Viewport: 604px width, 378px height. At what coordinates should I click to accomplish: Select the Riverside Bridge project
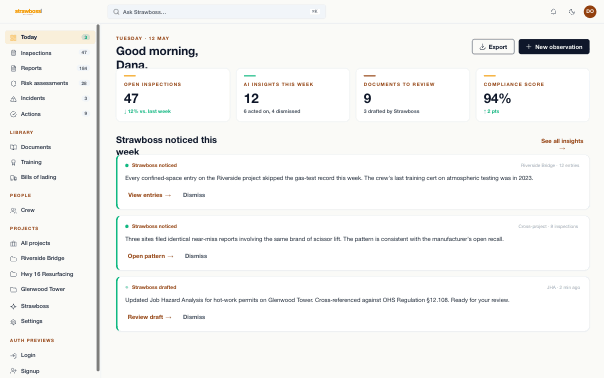click(x=50, y=258)
